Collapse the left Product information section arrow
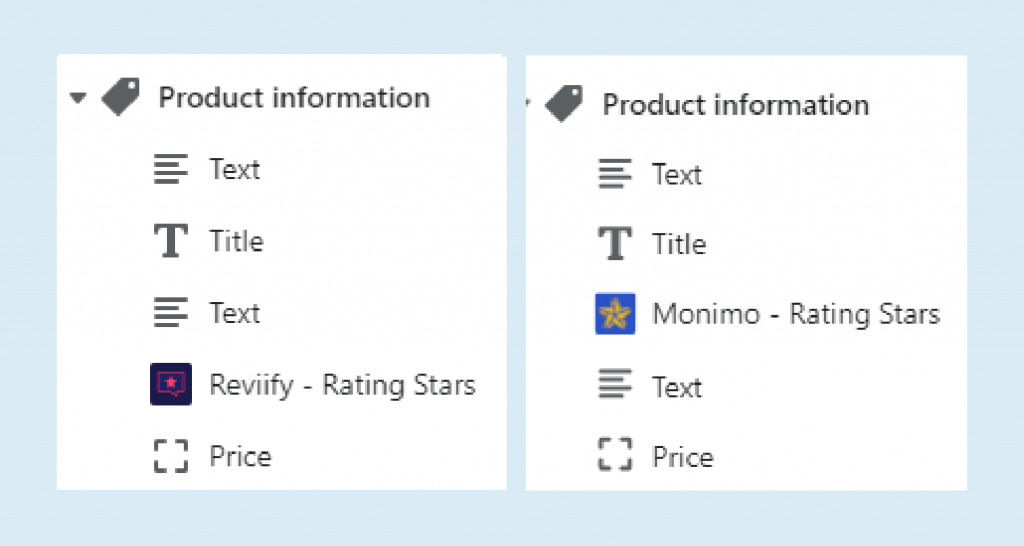 click(x=79, y=98)
